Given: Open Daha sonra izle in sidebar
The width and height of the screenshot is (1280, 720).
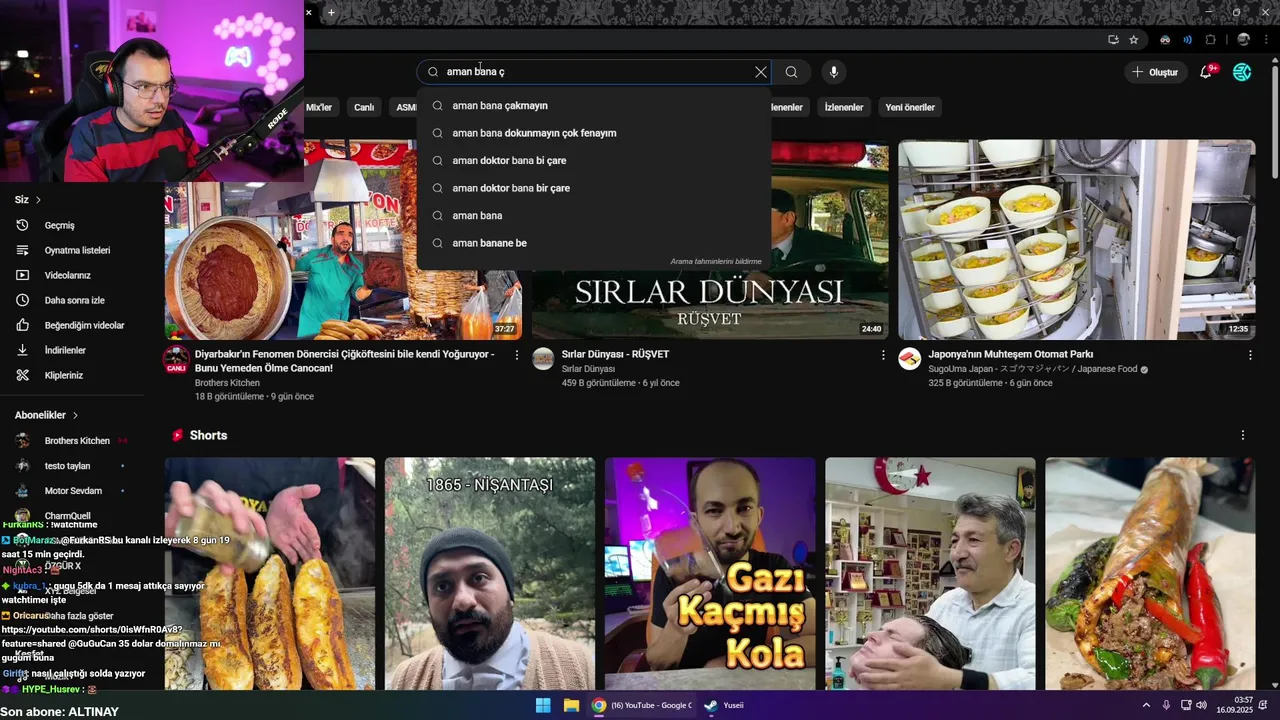Looking at the screenshot, I should [x=72, y=300].
